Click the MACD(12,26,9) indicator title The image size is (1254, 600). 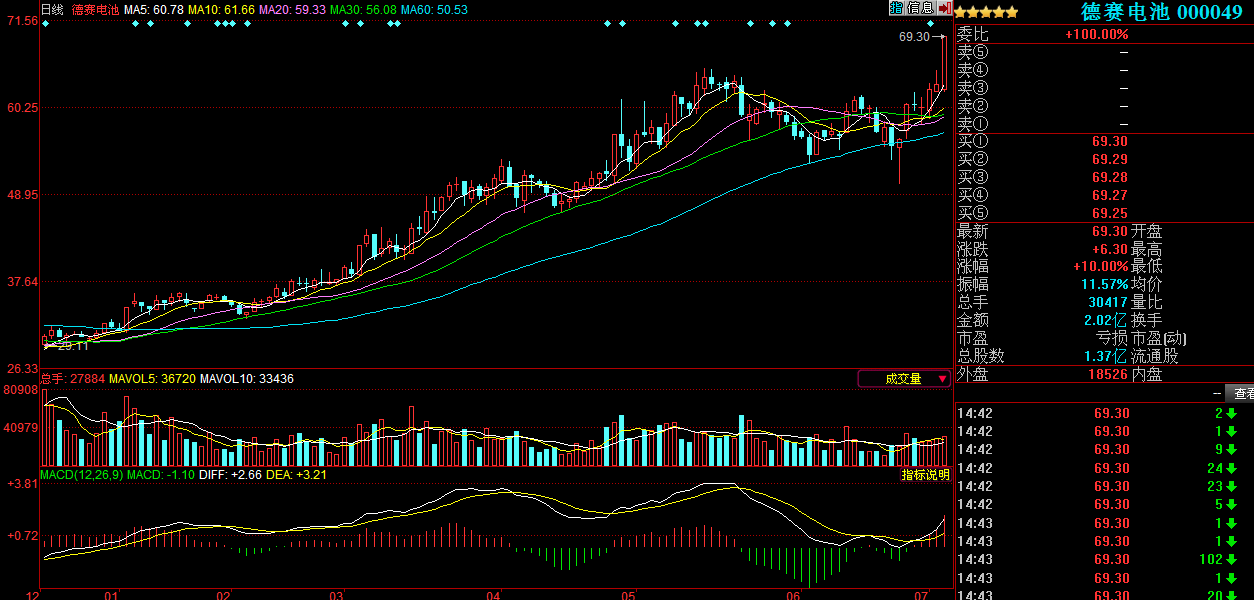(81, 475)
